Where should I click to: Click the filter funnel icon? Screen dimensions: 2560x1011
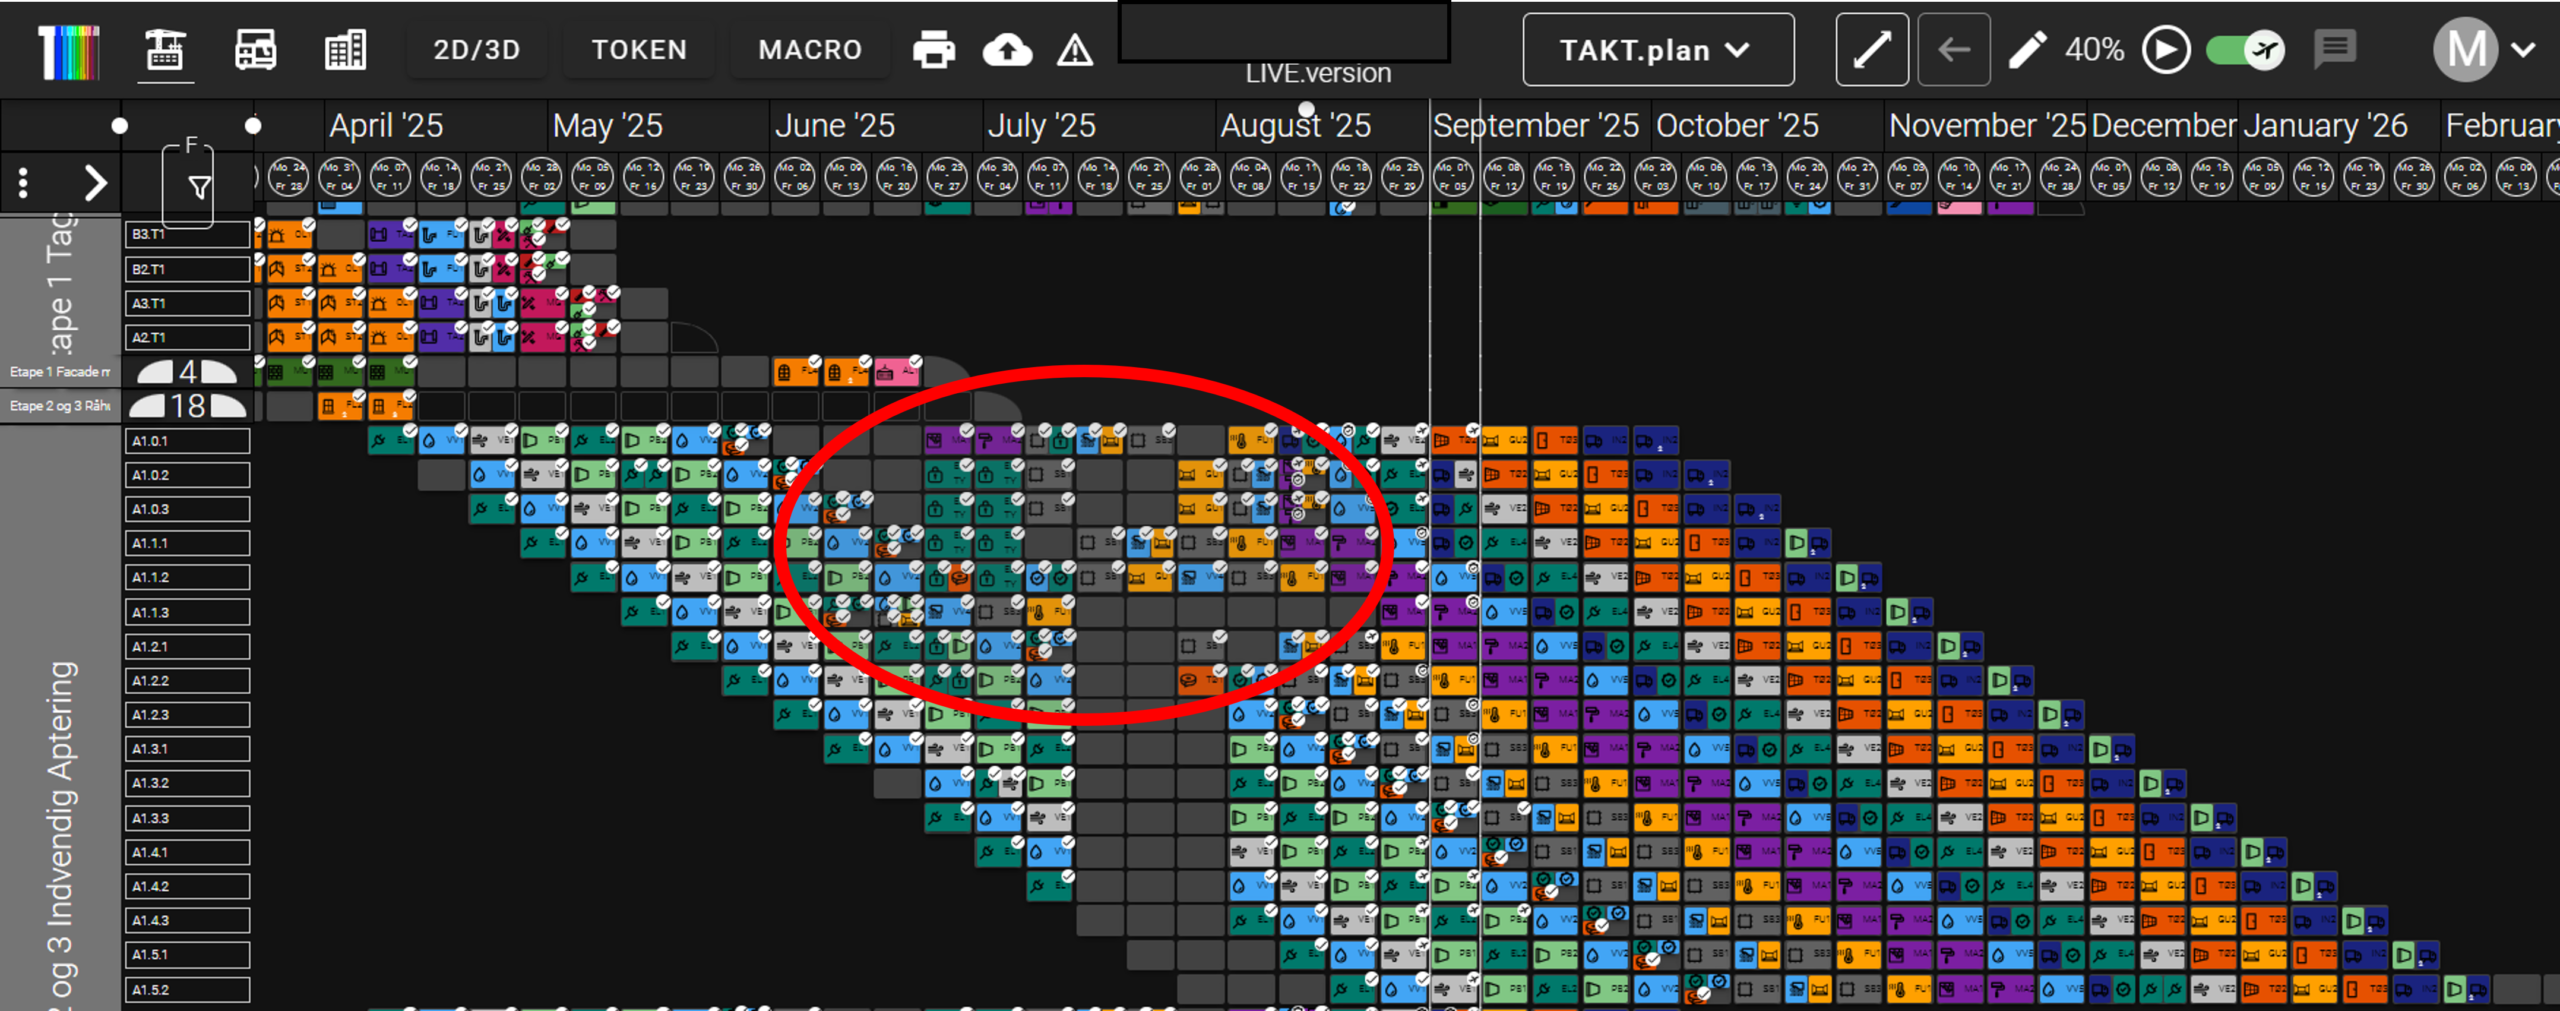click(x=199, y=187)
